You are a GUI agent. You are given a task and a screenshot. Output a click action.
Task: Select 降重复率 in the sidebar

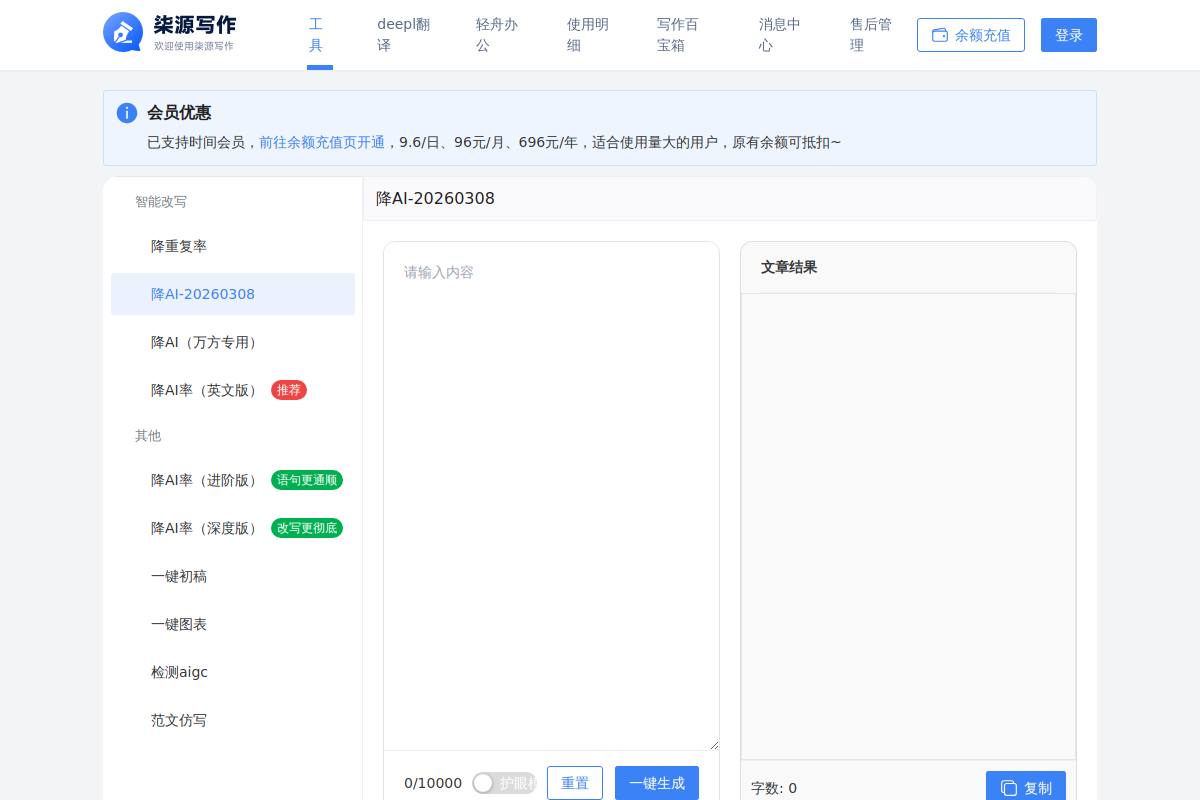(233, 246)
